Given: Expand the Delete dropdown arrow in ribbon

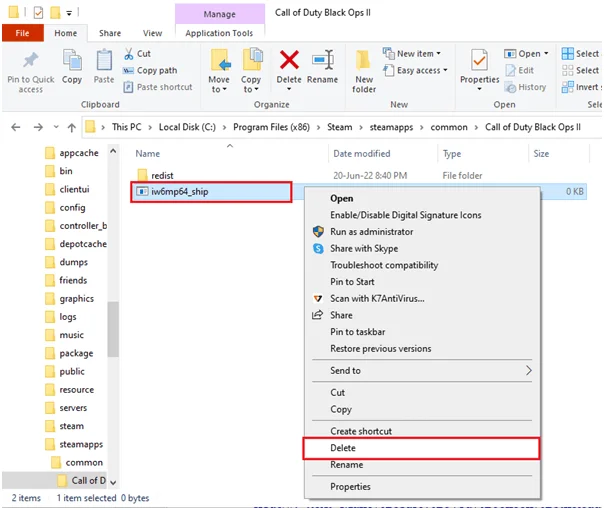Looking at the screenshot, I should (289, 89).
